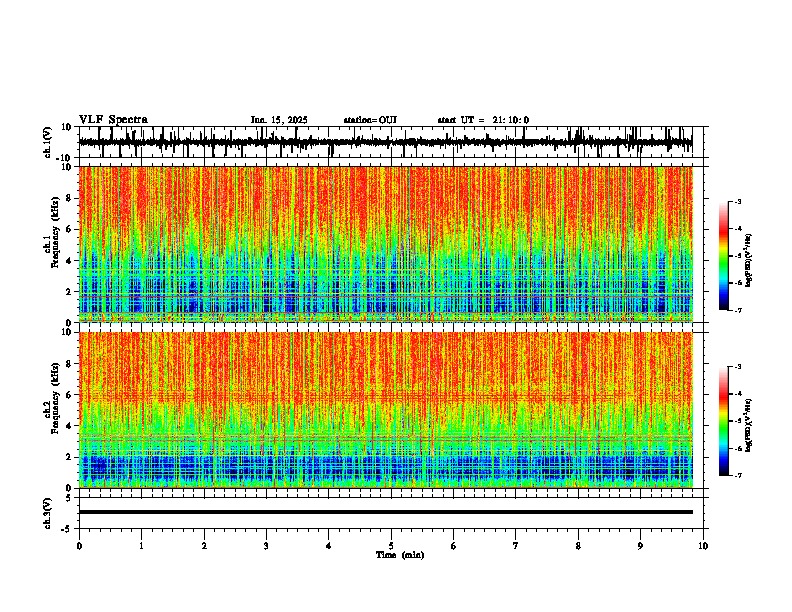792x612 pixels.
Task: Click the '-7' label on the upper colorbar
Action: [x=737, y=310]
